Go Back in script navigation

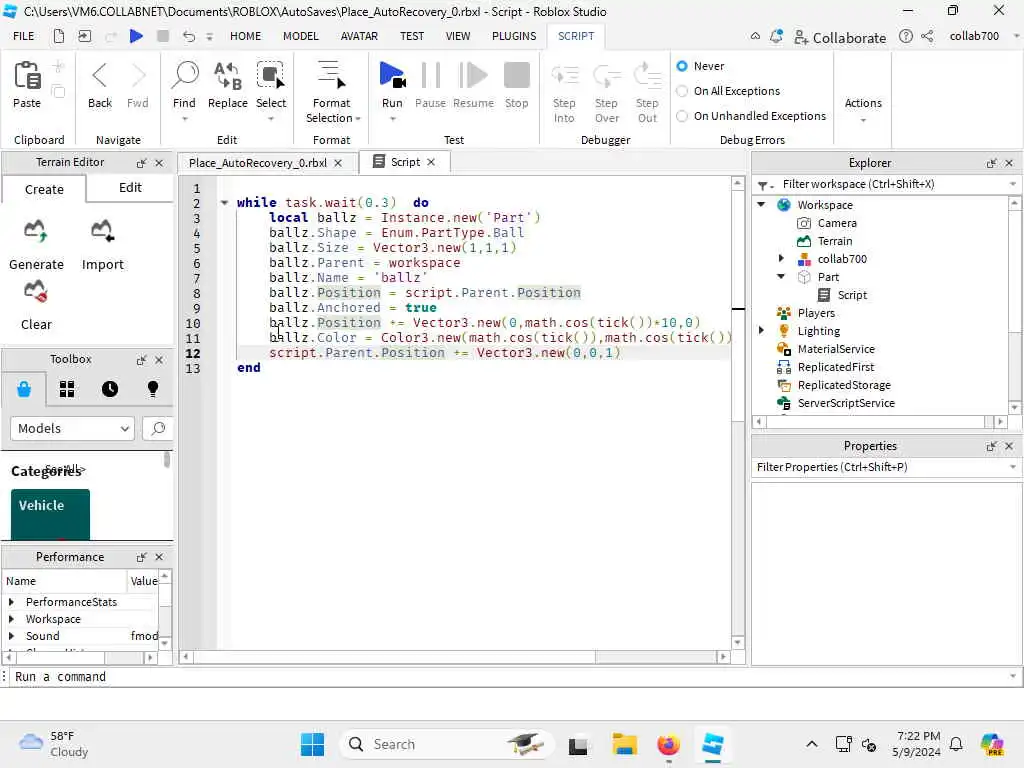99,76
